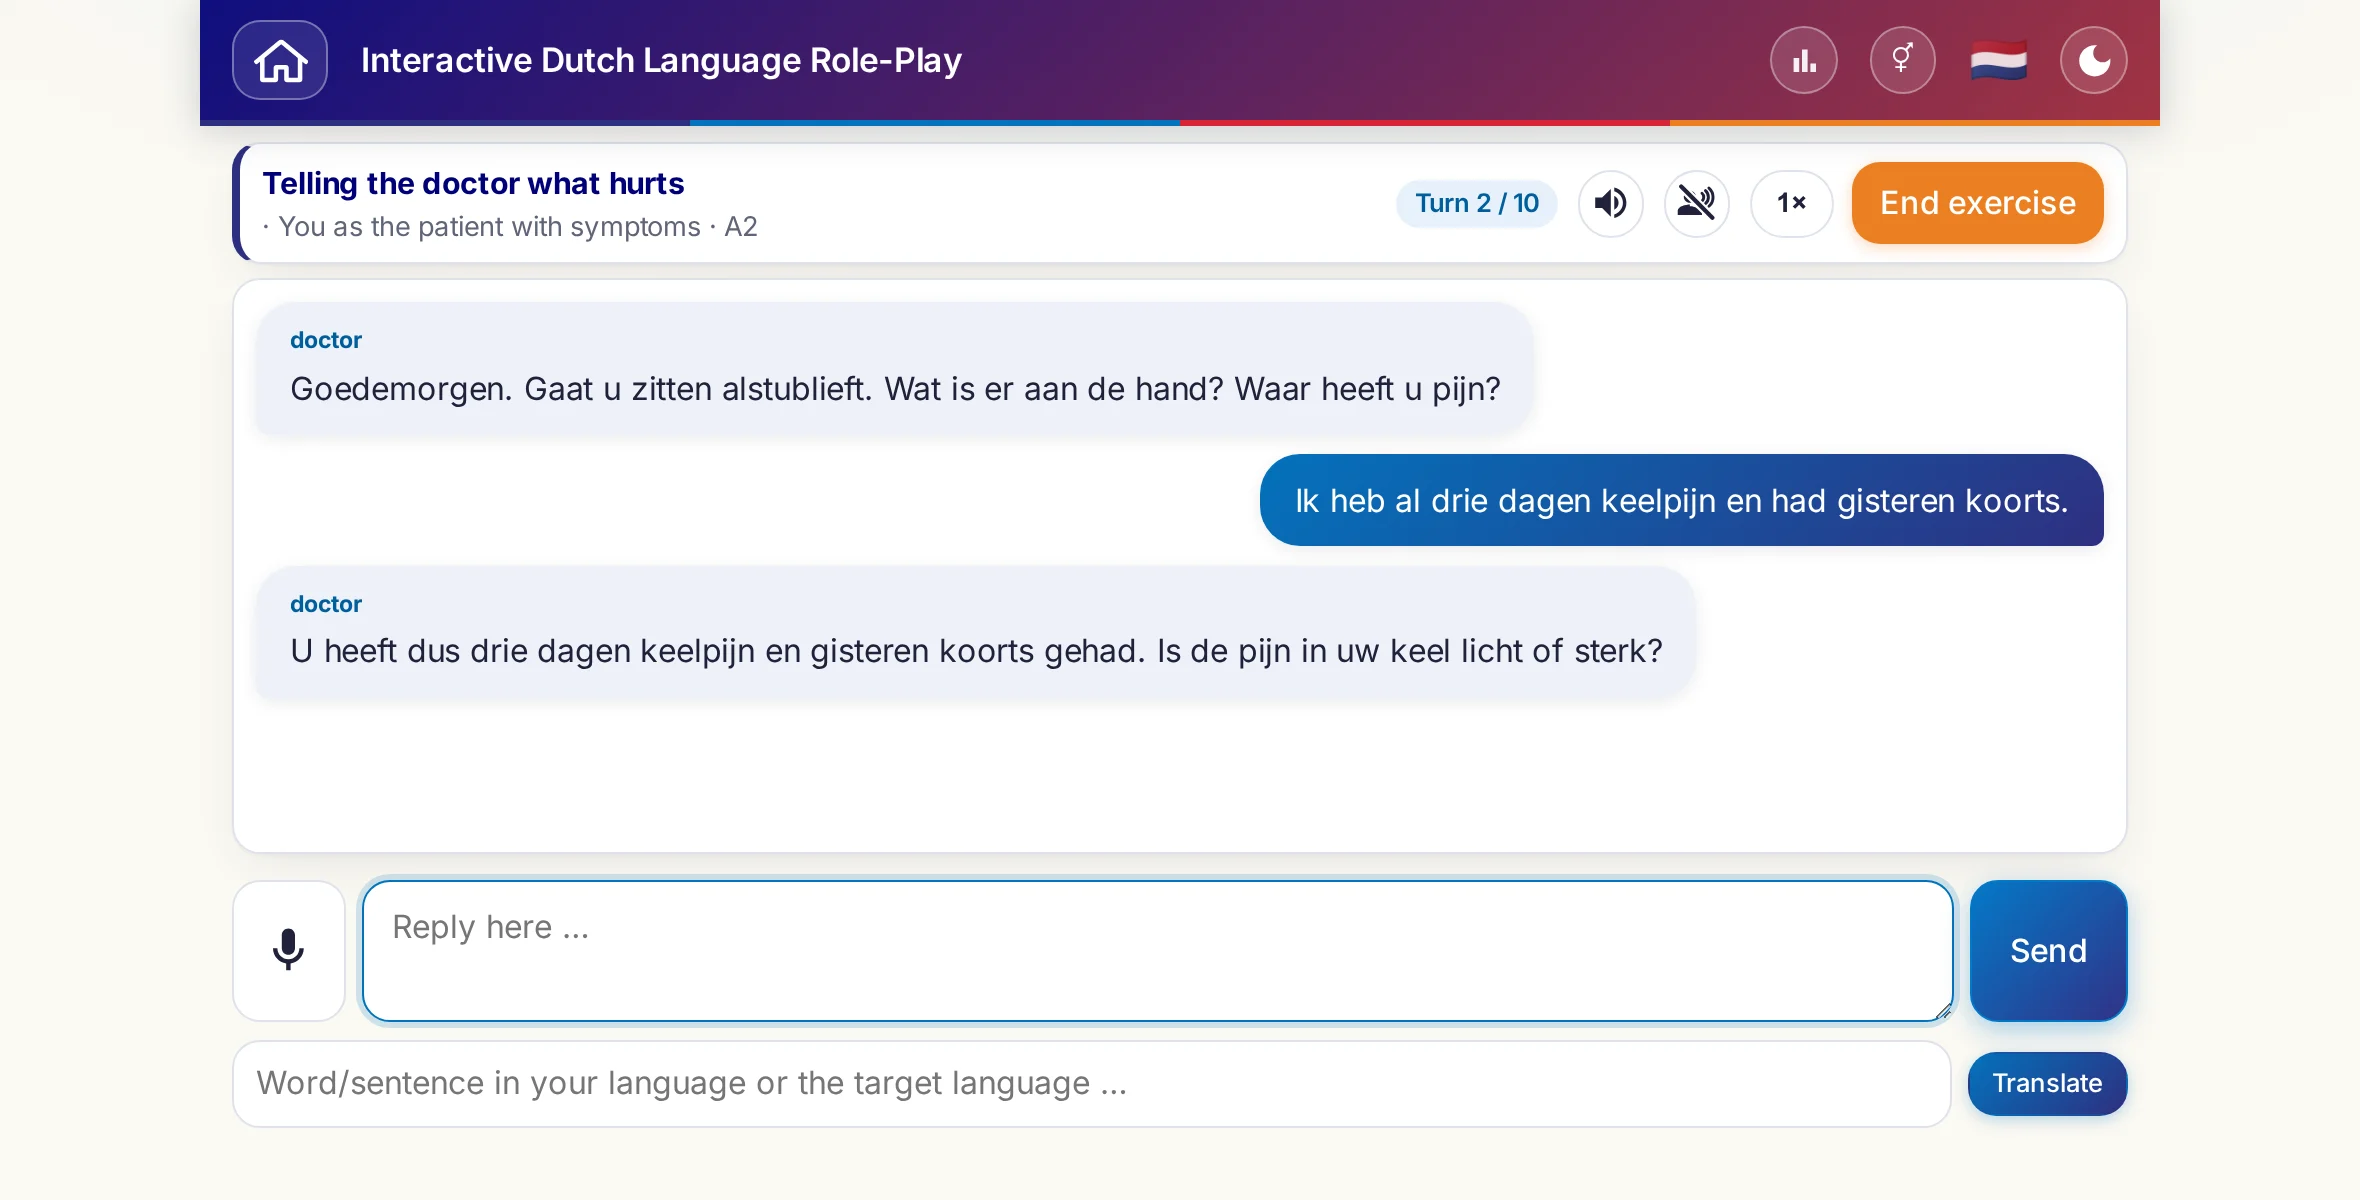Toggle dark mode moon icon
This screenshot has width=2360, height=1200.
pos(2094,60)
